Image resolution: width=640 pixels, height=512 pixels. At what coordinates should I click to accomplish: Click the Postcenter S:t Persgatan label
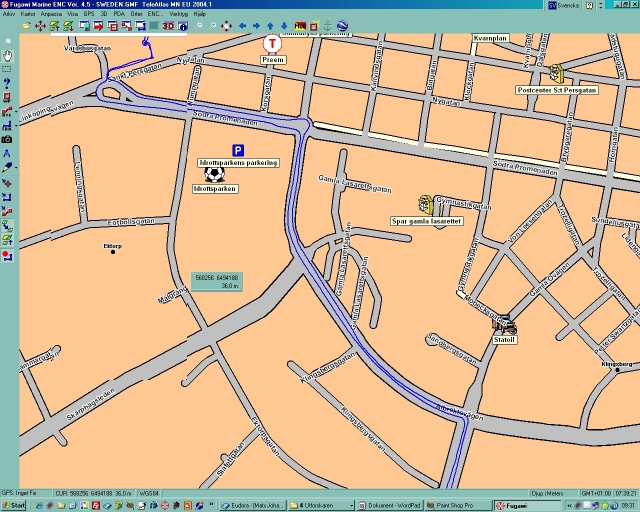click(x=557, y=90)
